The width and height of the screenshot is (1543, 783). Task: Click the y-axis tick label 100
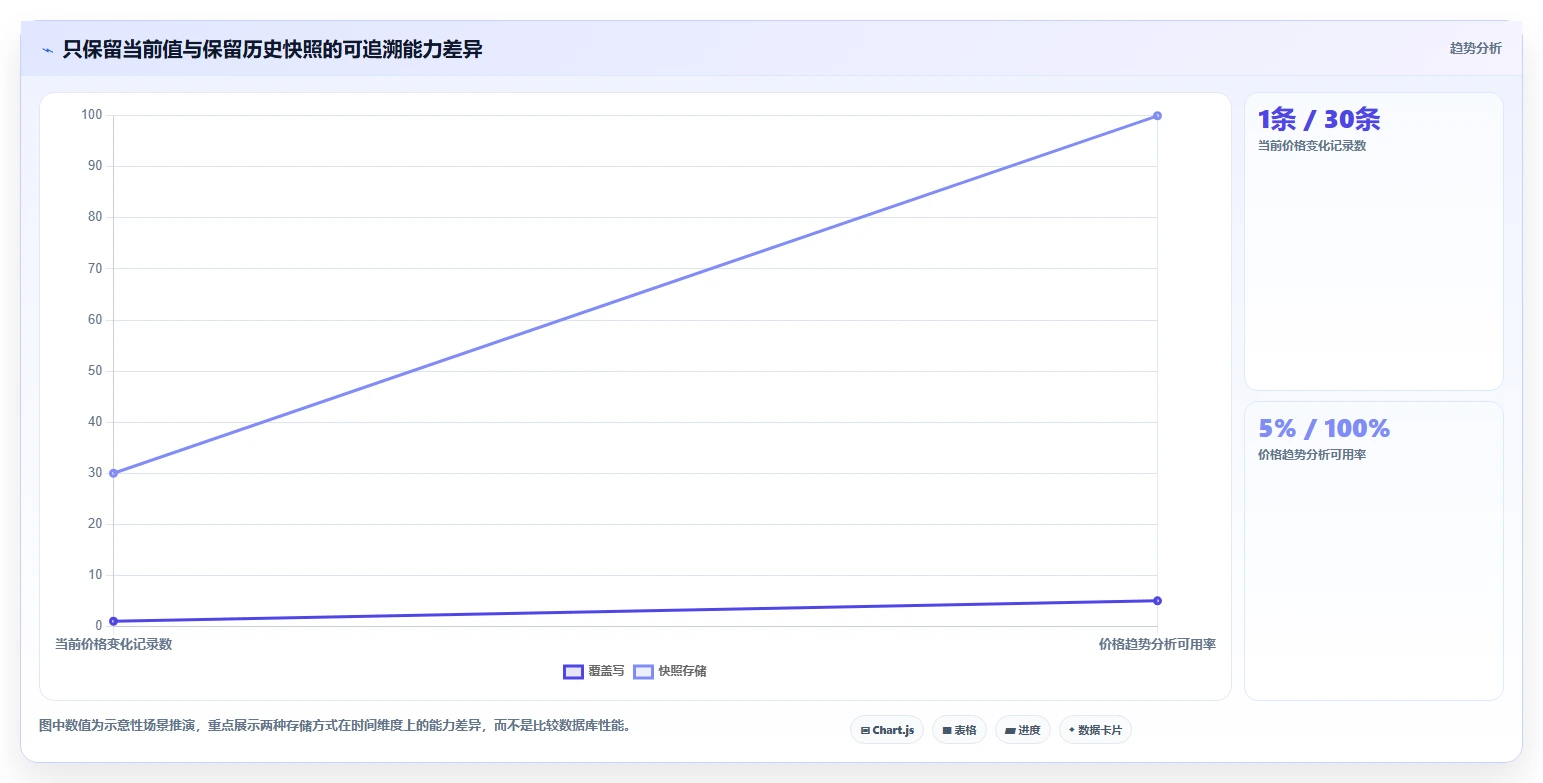click(x=92, y=115)
